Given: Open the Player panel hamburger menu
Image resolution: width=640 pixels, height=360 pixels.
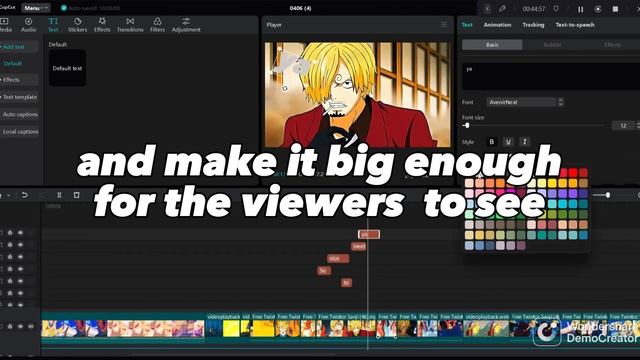Looking at the screenshot, I should tap(444, 24).
